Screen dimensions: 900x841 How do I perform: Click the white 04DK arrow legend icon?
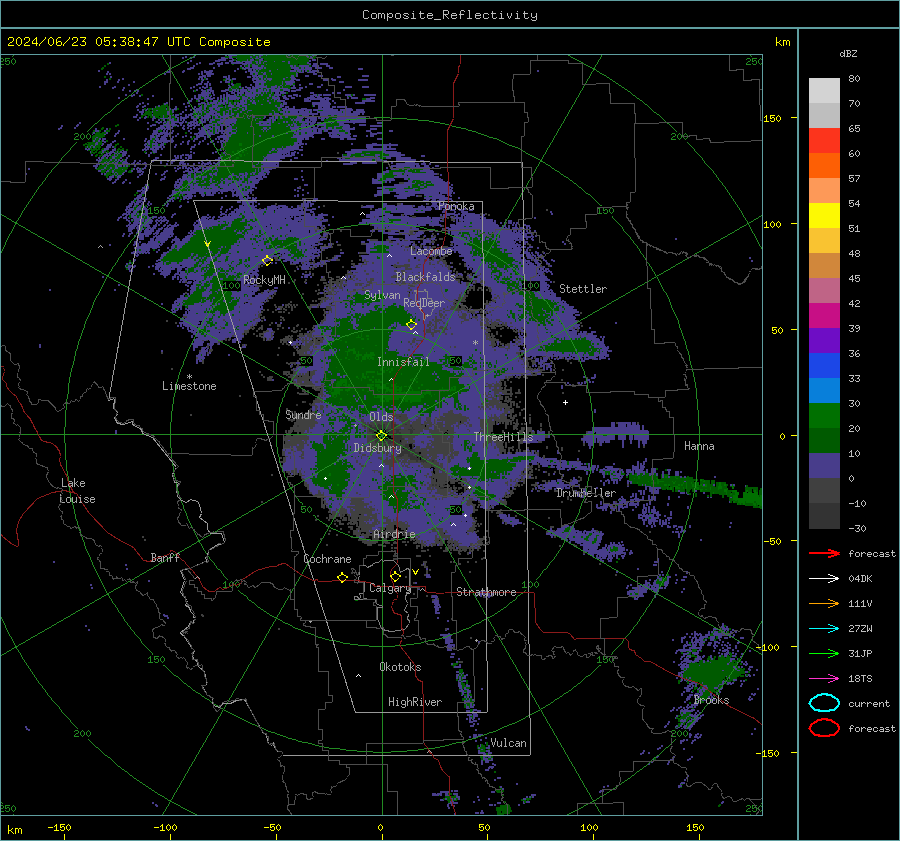(824, 579)
